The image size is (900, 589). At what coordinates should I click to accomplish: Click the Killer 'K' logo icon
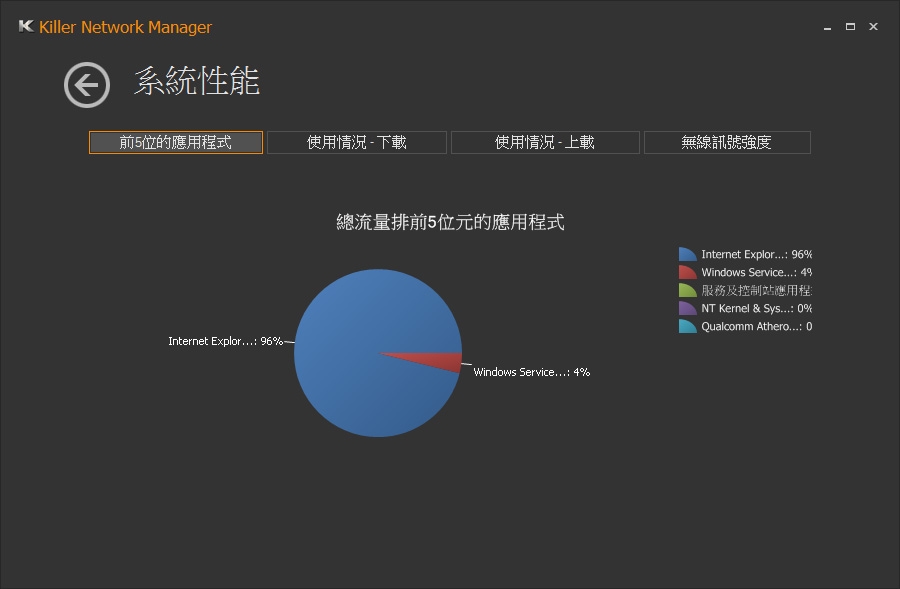[x=26, y=26]
